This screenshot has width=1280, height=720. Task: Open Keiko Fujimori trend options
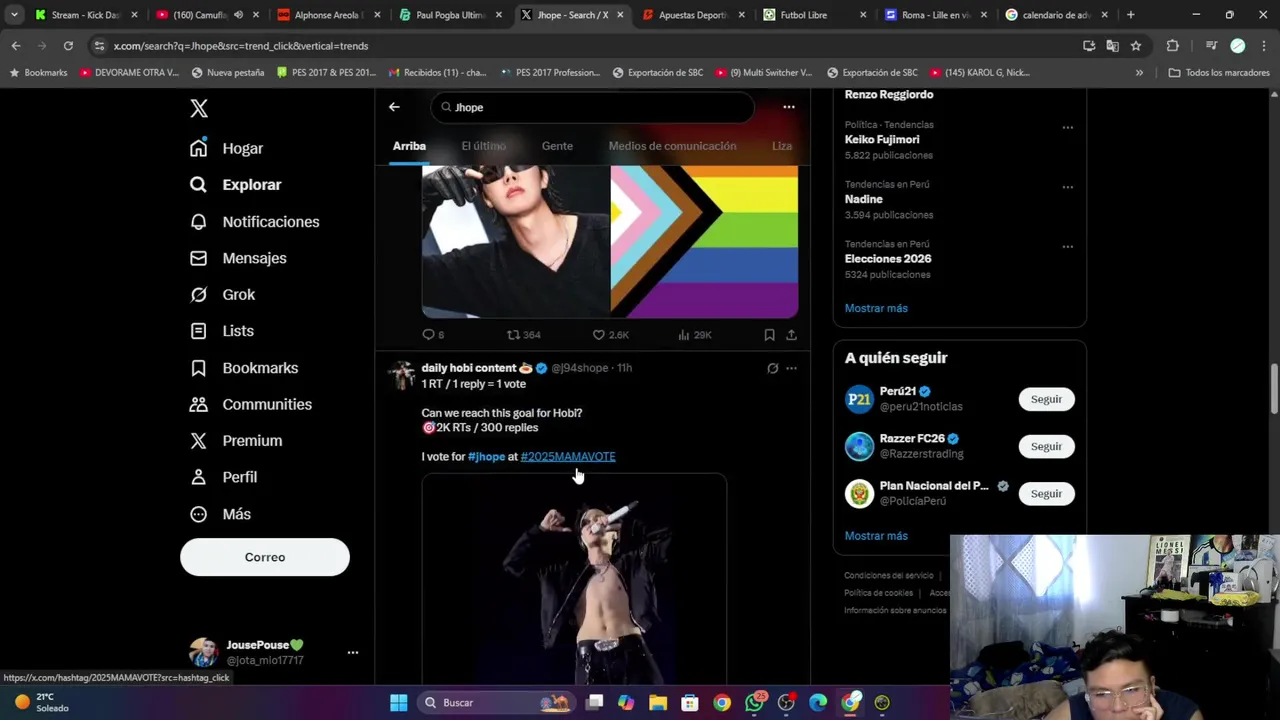[x=1067, y=127]
